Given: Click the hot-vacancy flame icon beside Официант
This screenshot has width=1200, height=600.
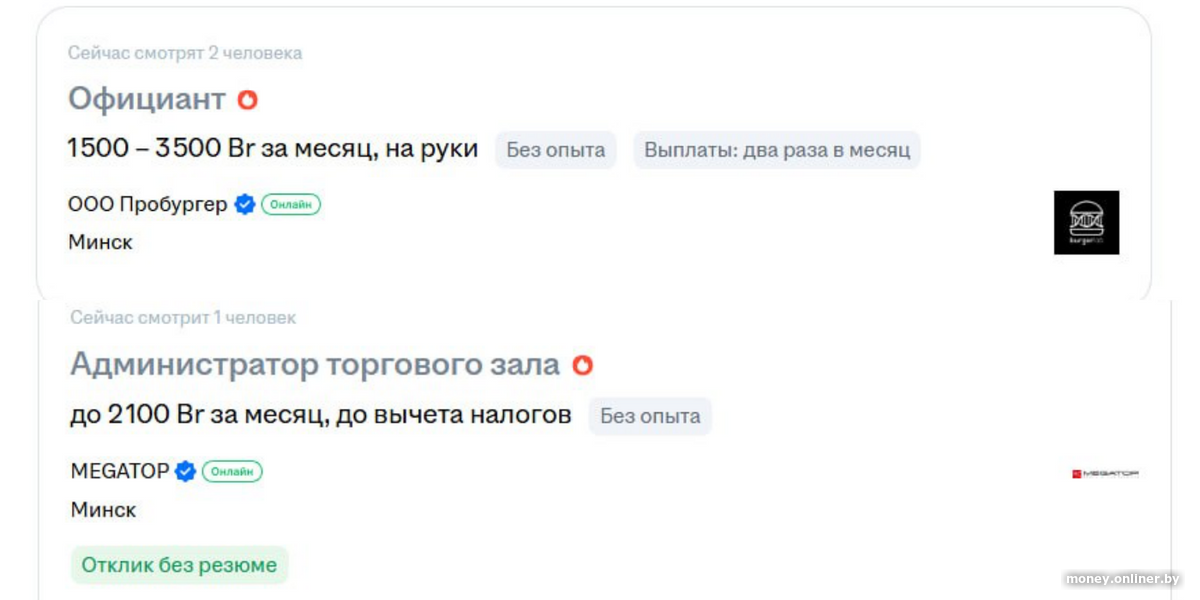Looking at the screenshot, I should point(247,100).
